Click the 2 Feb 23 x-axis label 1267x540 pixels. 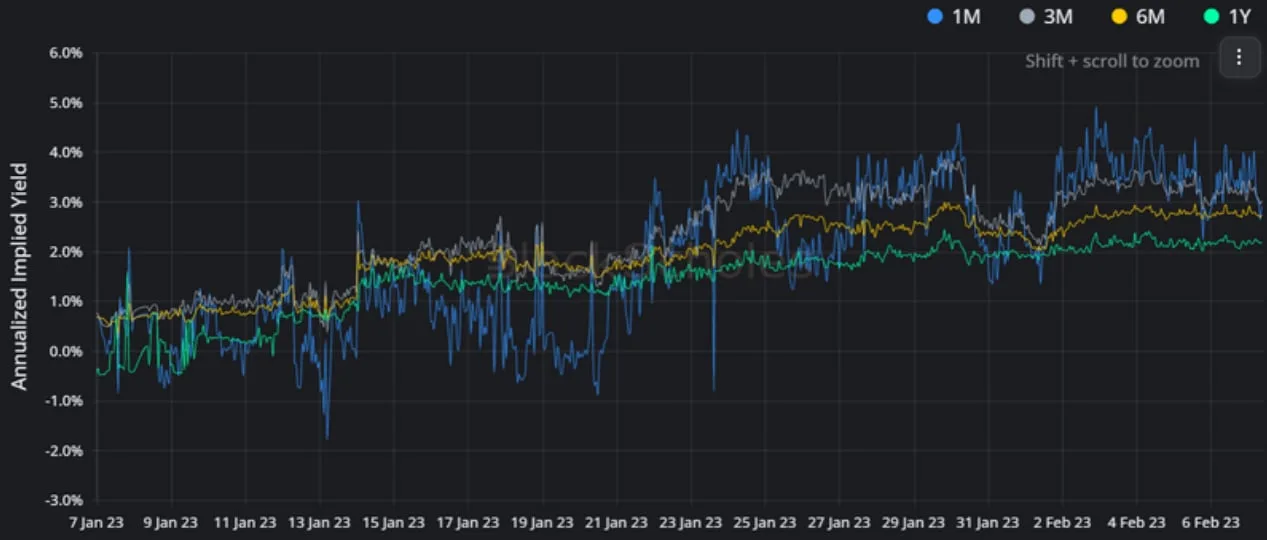[1063, 522]
